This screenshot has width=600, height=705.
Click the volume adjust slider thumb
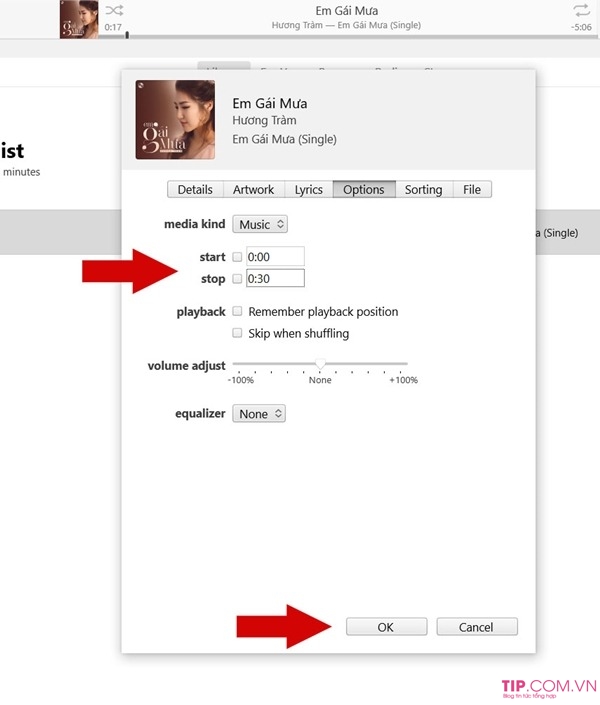(320, 363)
